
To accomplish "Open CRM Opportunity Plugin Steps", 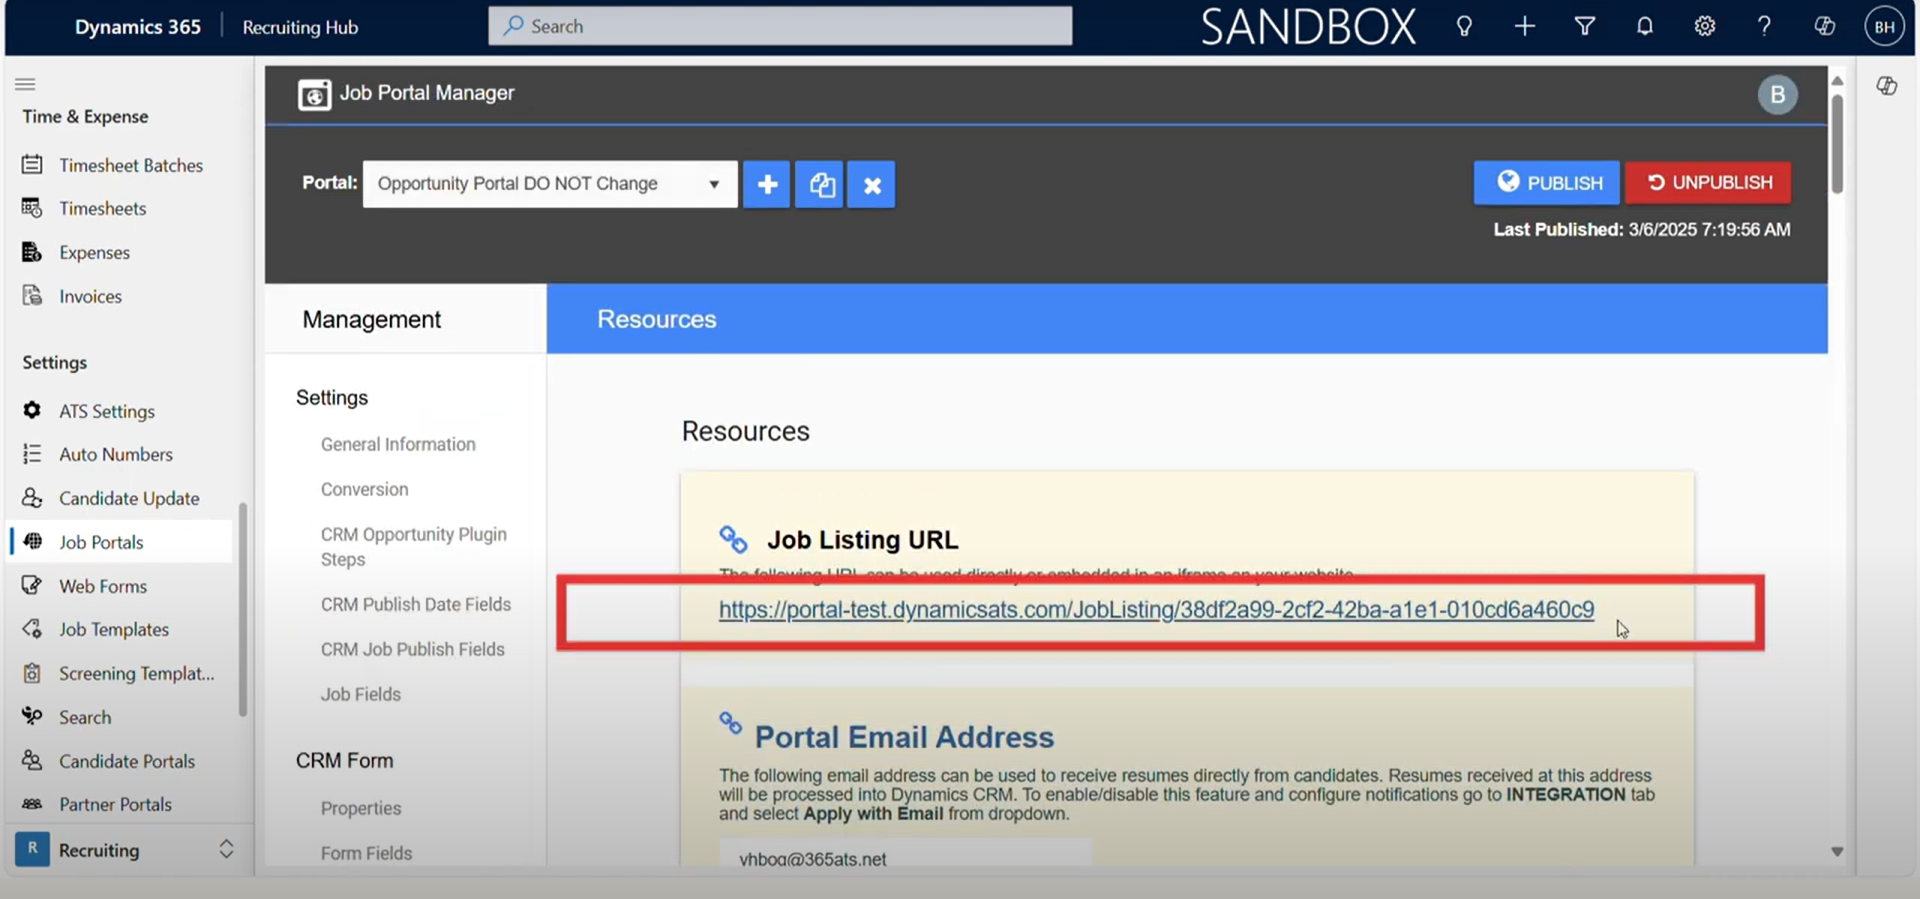I will click(414, 546).
